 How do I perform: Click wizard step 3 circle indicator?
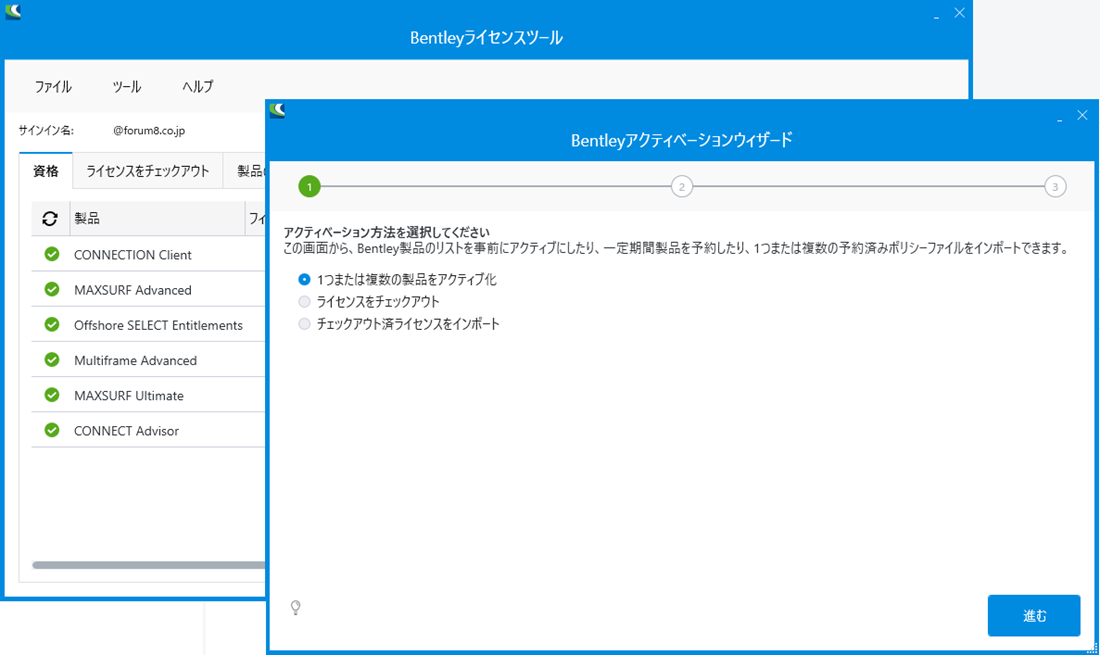click(x=1055, y=187)
